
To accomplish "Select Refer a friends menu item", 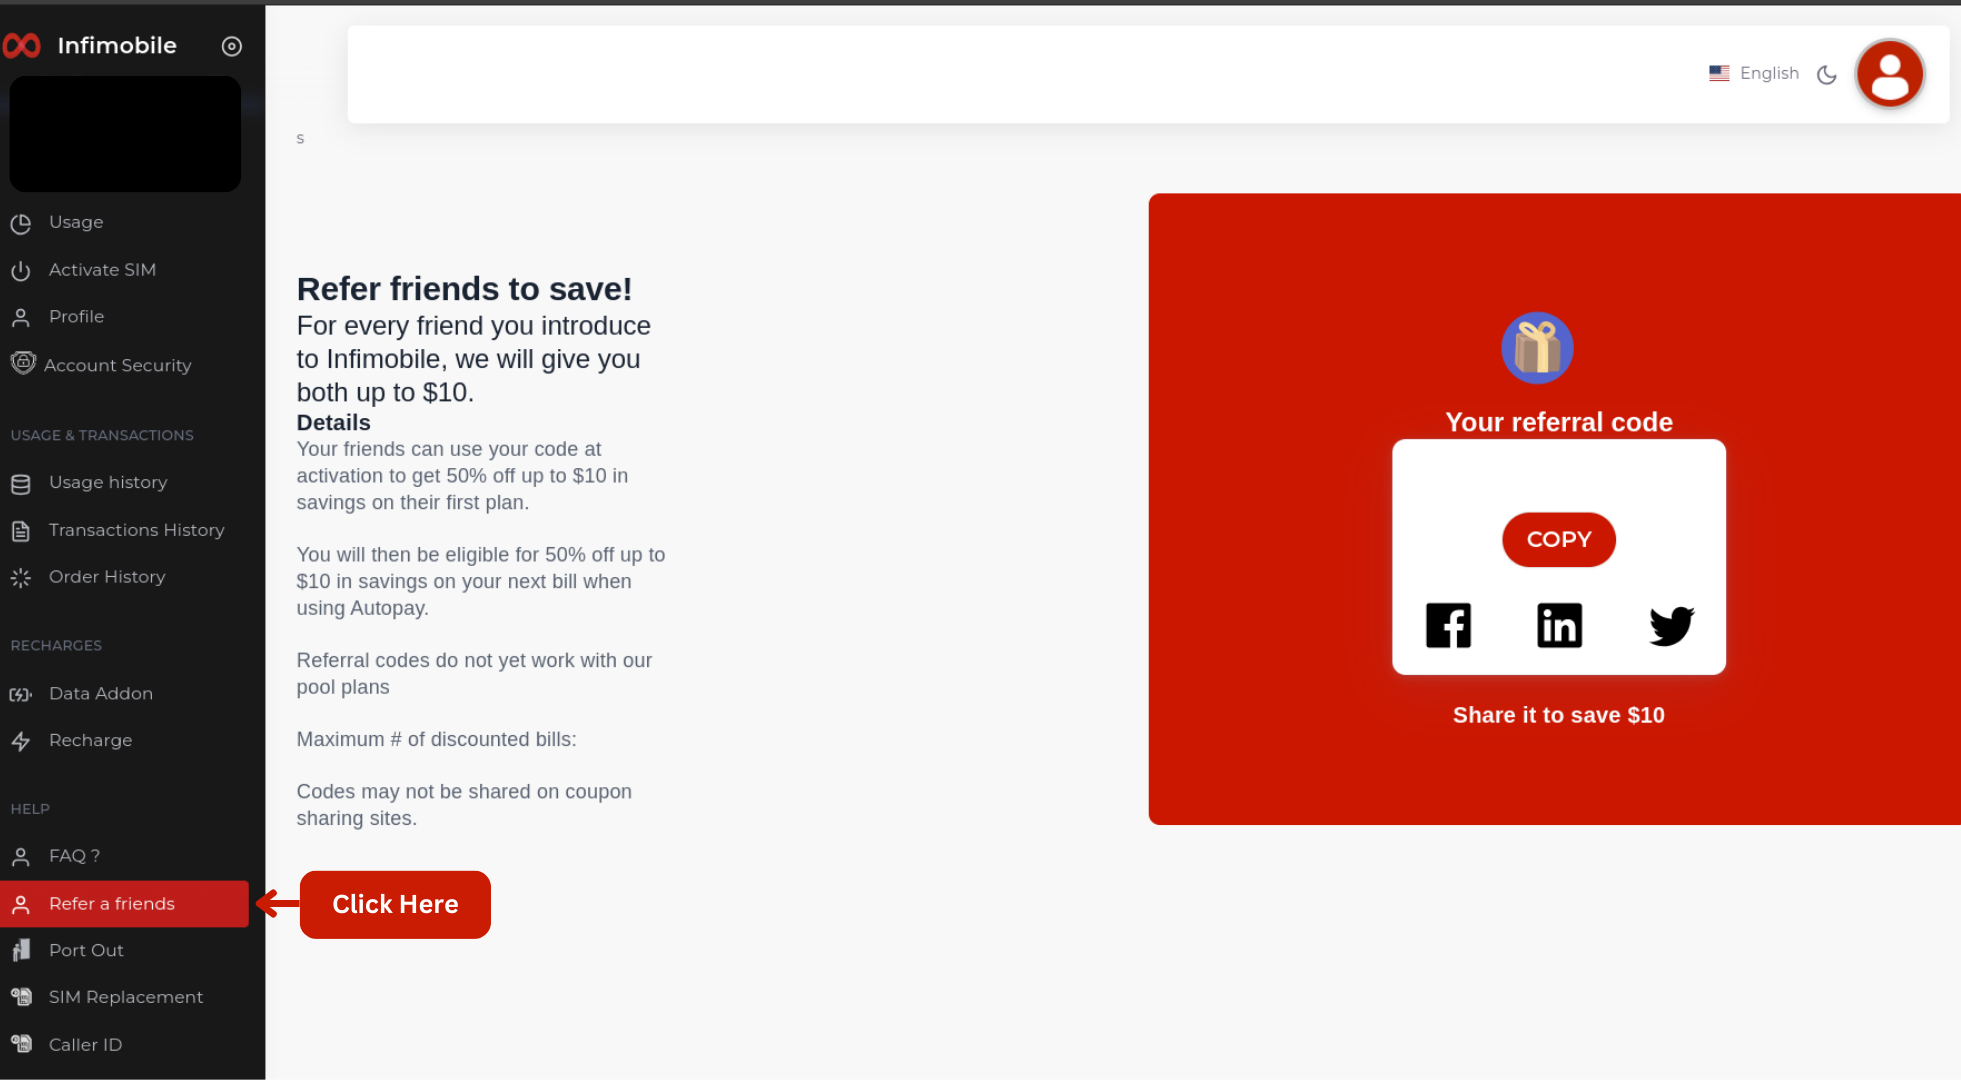I will 112,904.
